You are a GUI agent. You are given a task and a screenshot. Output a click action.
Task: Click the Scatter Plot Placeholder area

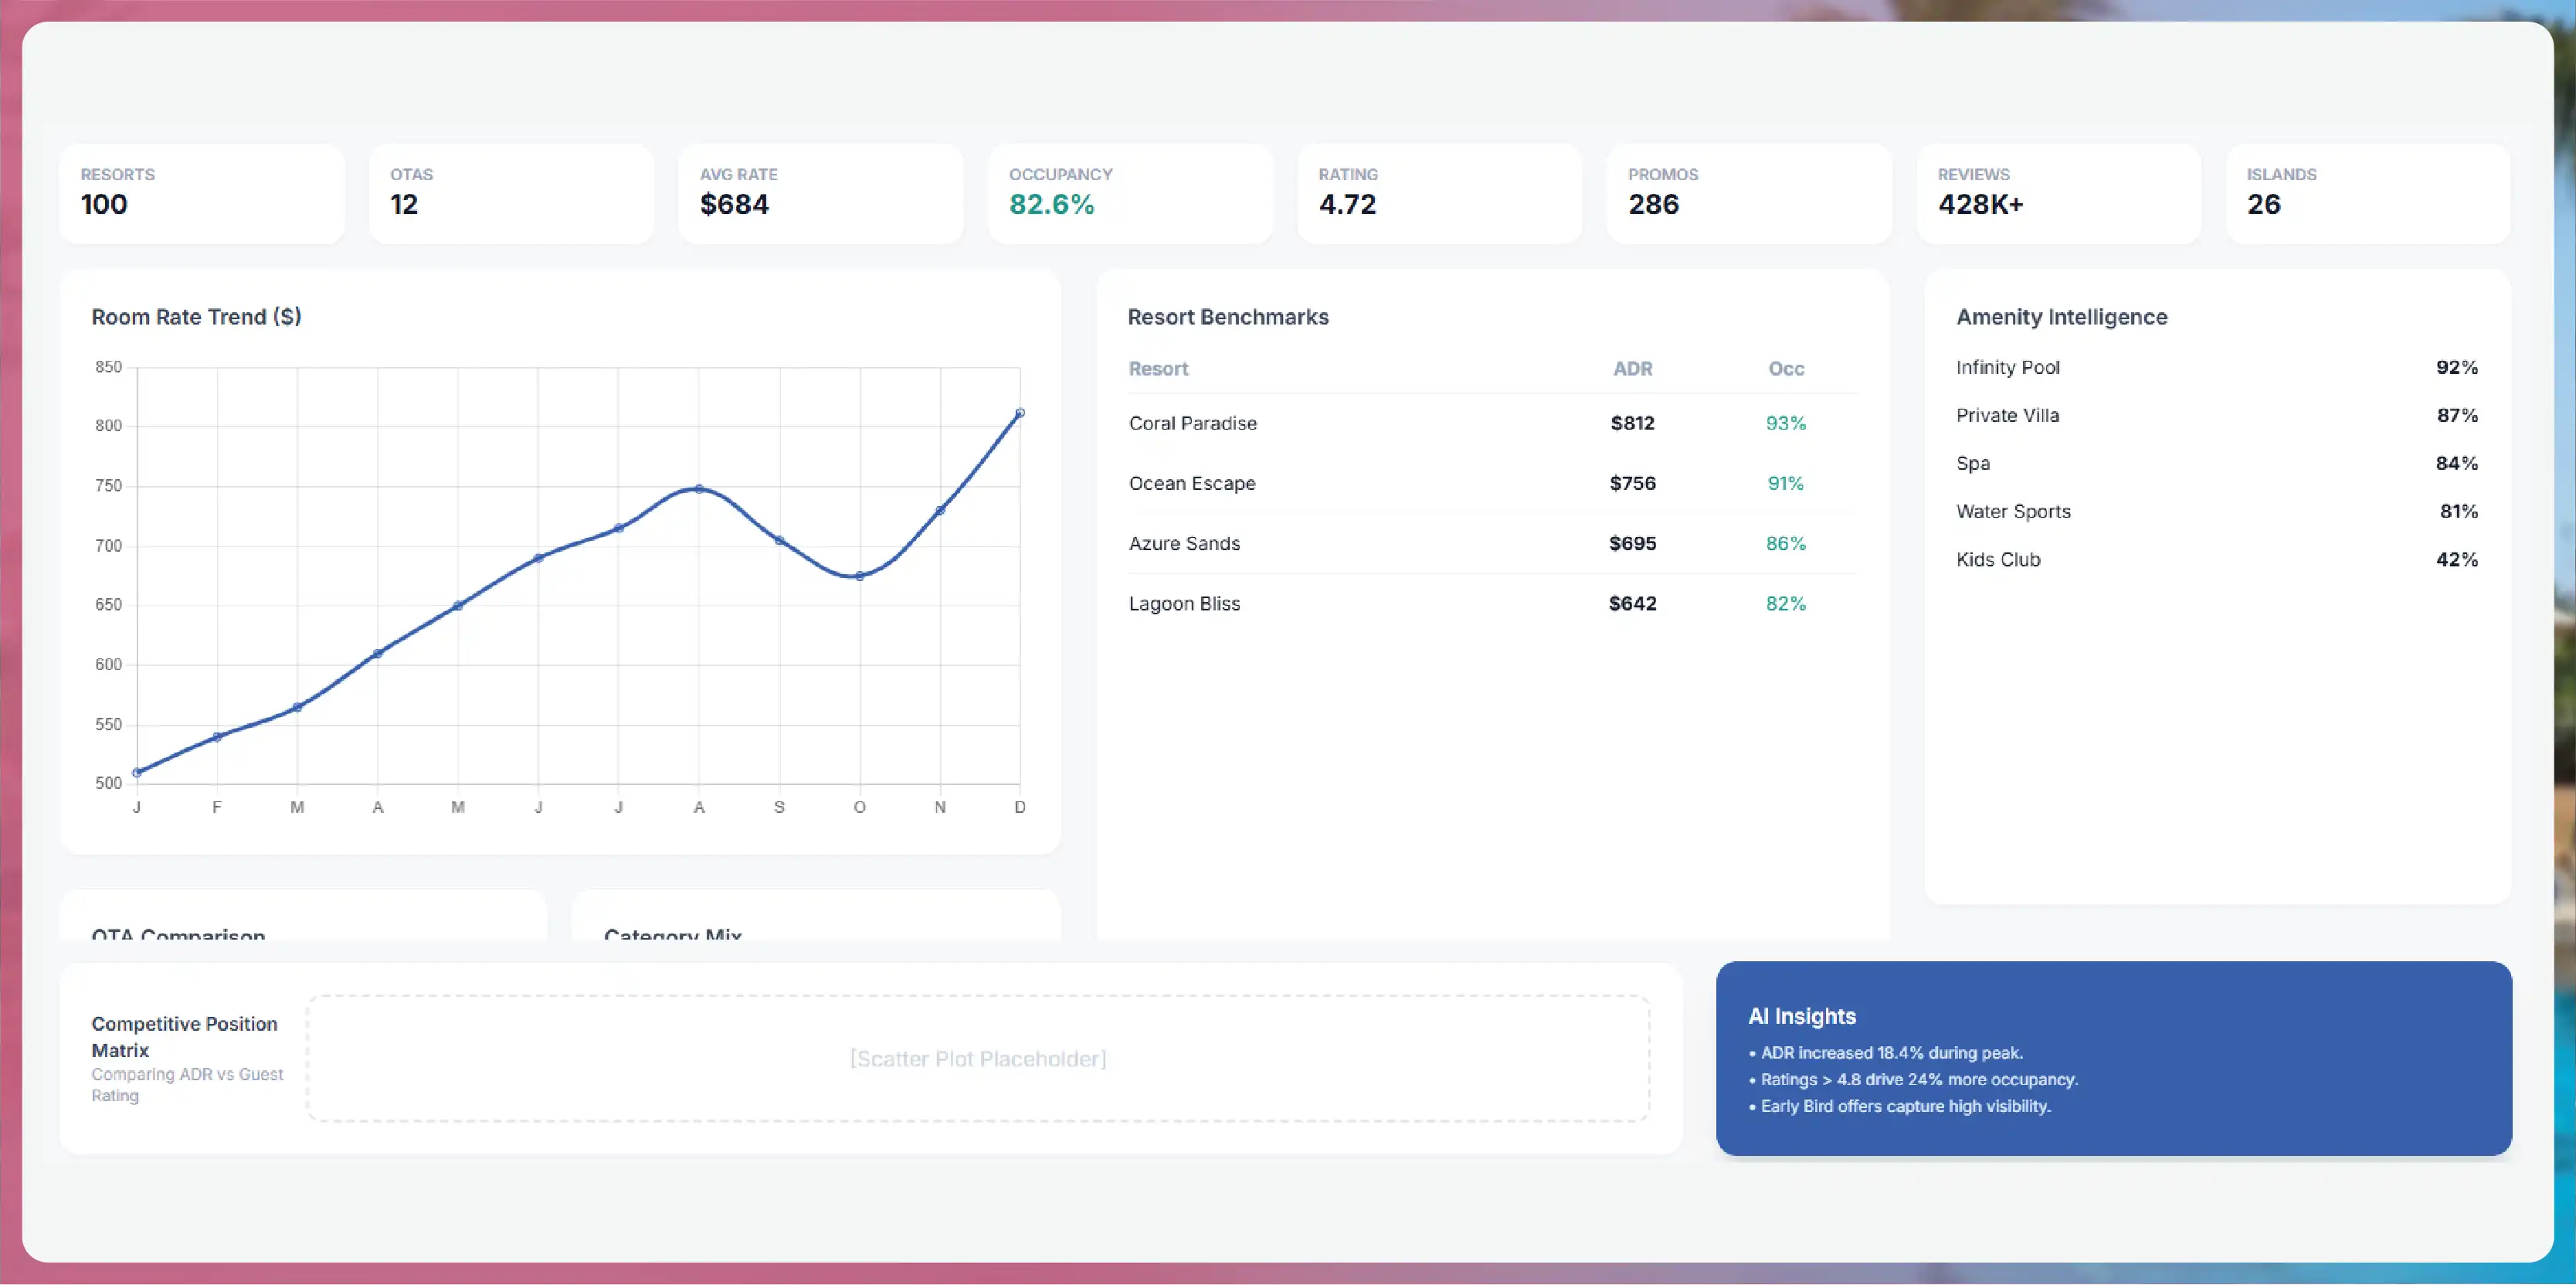[978, 1058]
